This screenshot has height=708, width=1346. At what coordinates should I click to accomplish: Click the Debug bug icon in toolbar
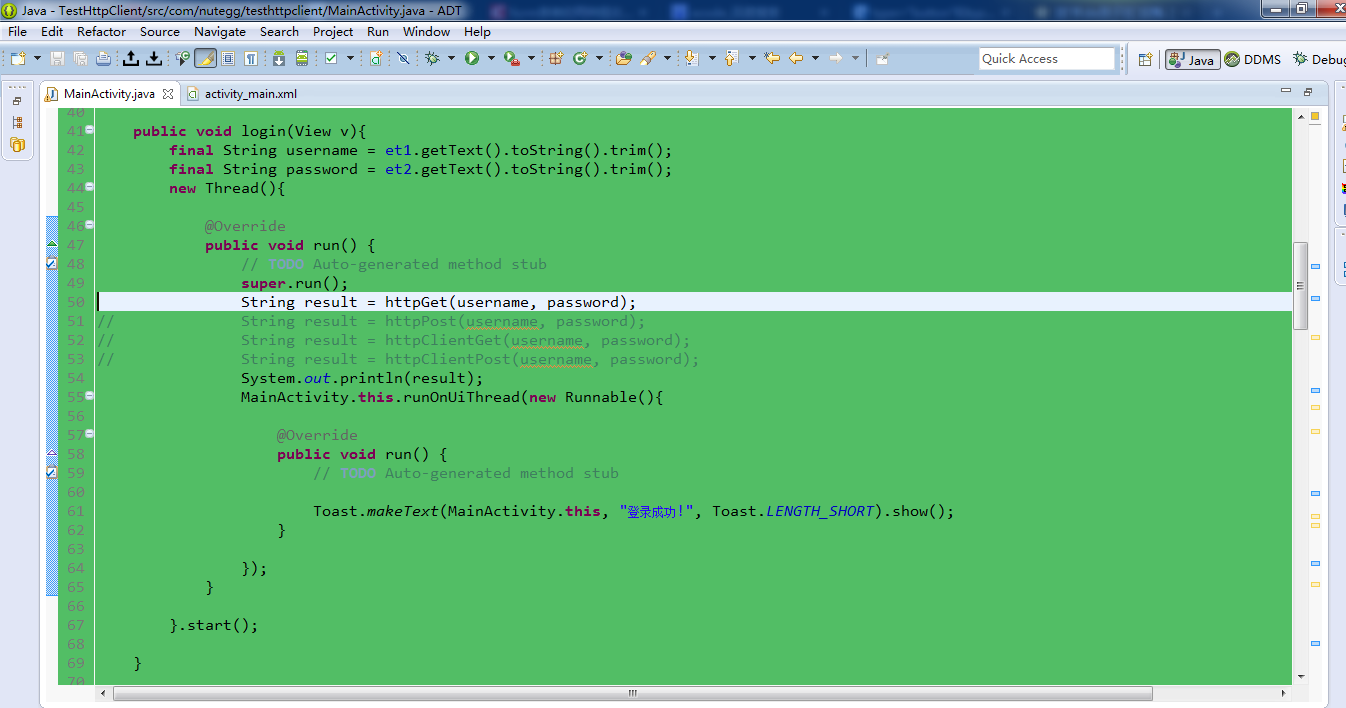point(432,59)
